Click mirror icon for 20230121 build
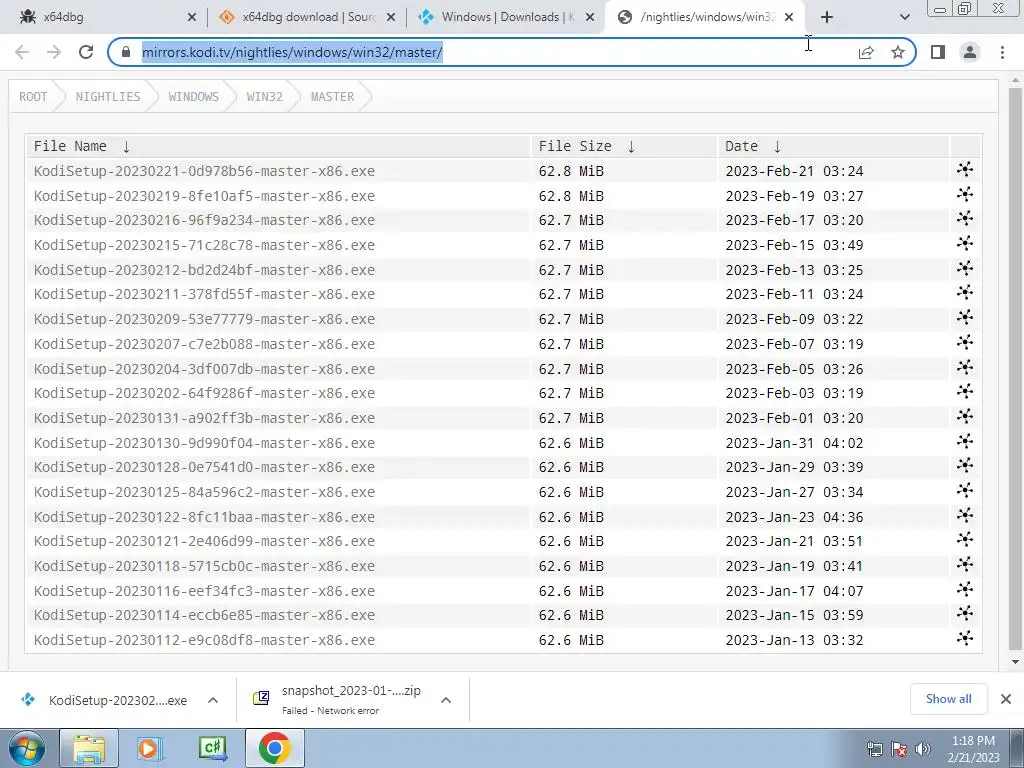The image size is (1024, 768). [x=965, y=540]
